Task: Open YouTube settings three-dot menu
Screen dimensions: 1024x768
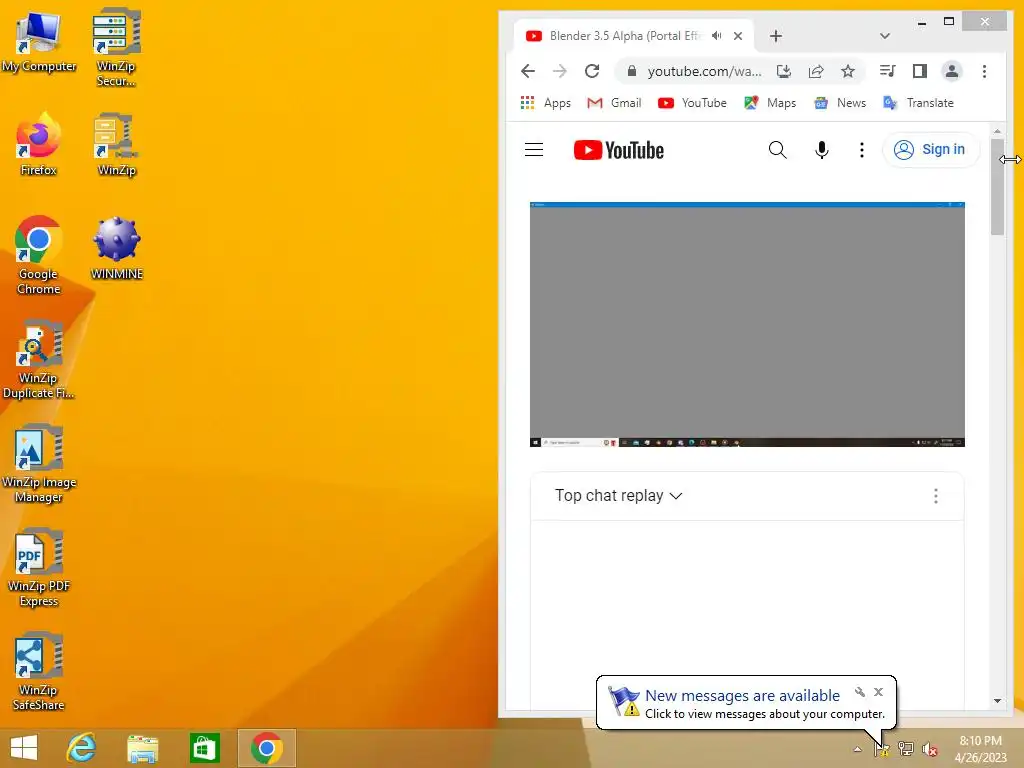Action: 862,150
